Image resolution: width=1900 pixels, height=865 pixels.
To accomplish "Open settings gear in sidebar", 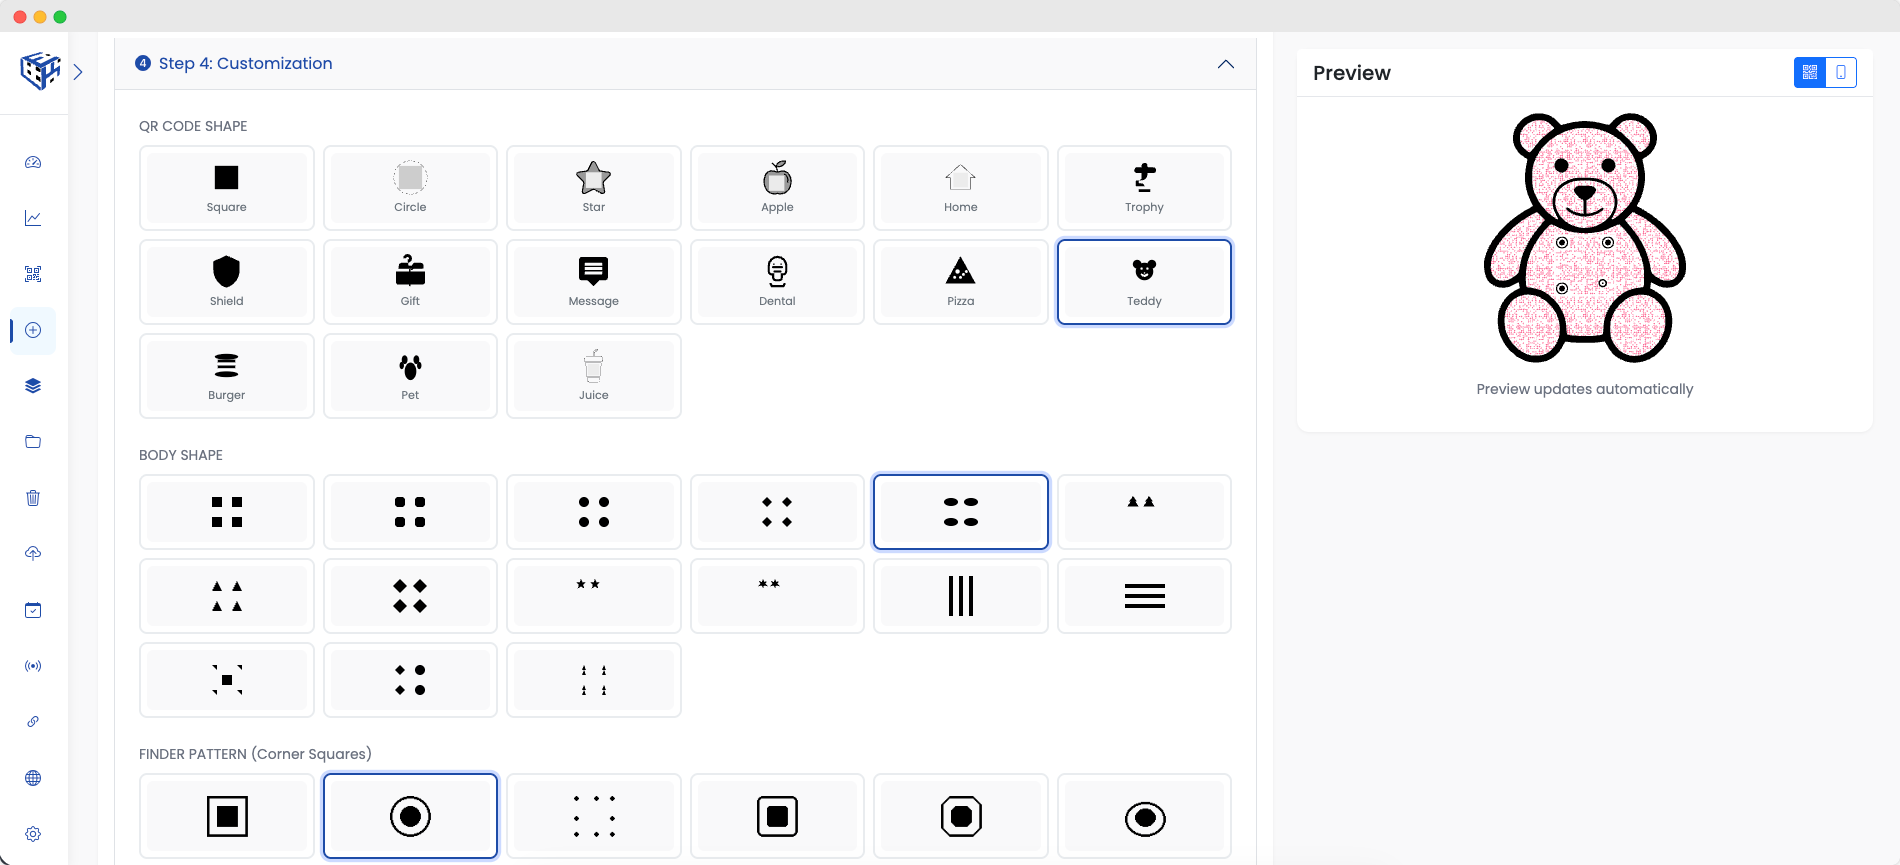I will (x=33, y=834).
